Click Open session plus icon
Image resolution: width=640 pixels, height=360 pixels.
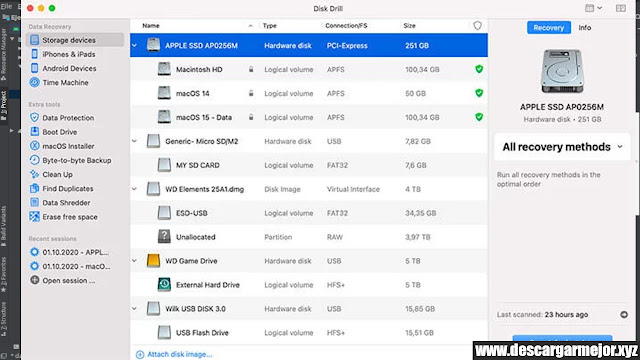click(35, 280)
